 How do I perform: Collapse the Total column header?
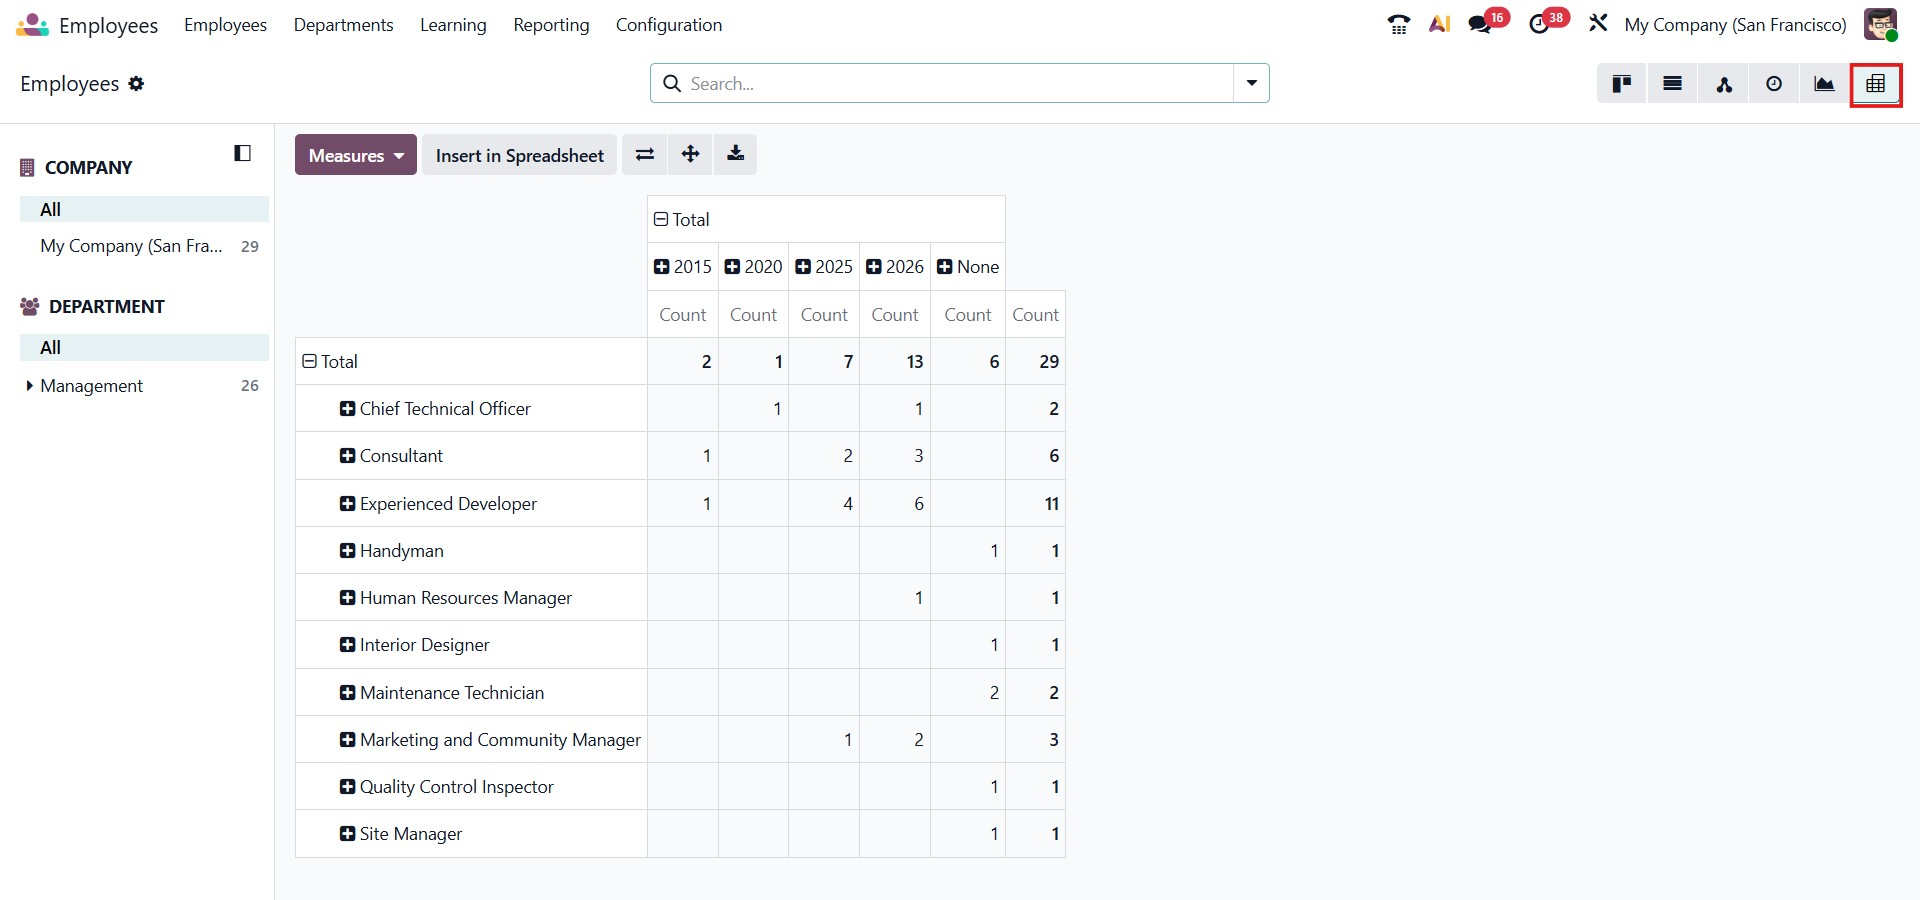tap(681, 220)
